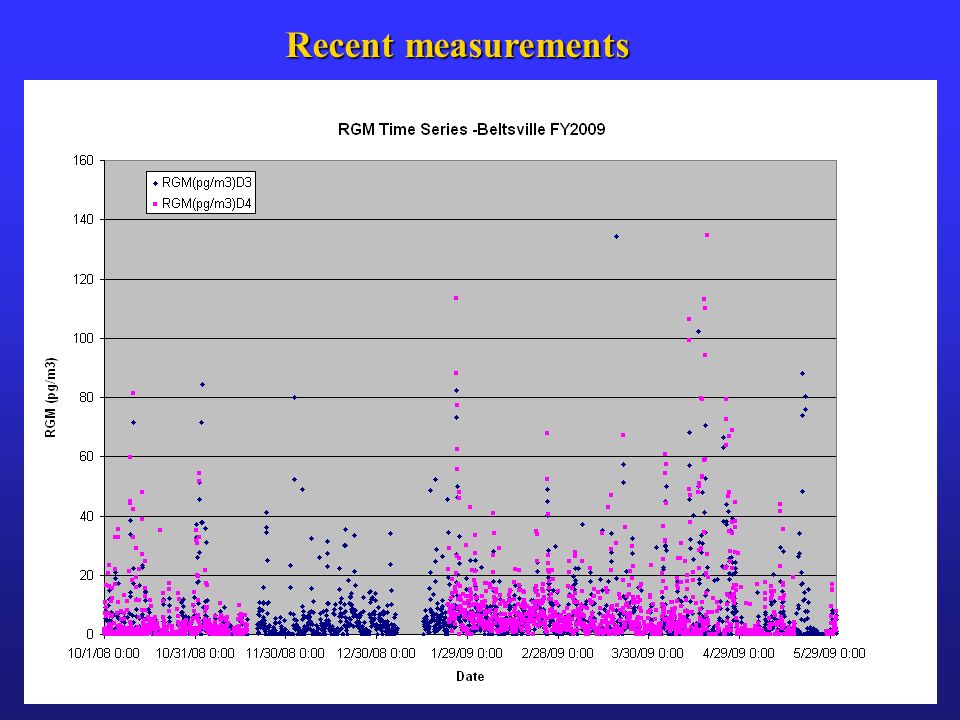Click the y-axis value 20

pyautogui.click(x=86, y=576)
